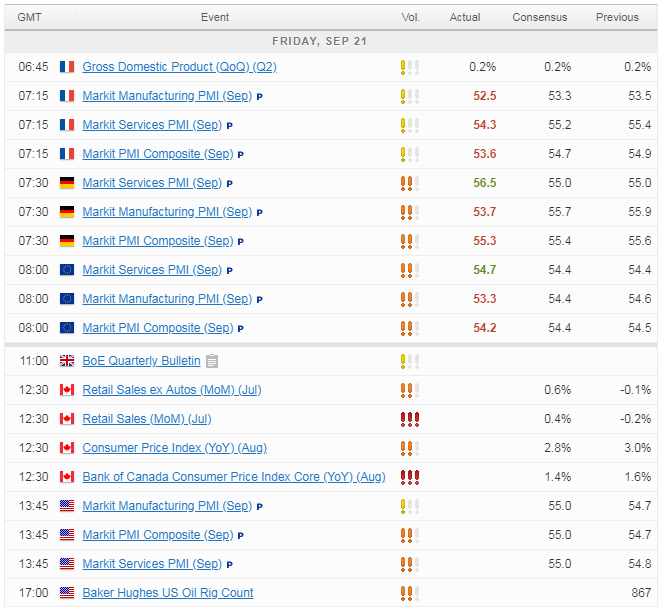Click preliminary 'P' marker on France Markit Manufacturing PMI
Screen dimensions: 659x609
click(x=260, y=97)
